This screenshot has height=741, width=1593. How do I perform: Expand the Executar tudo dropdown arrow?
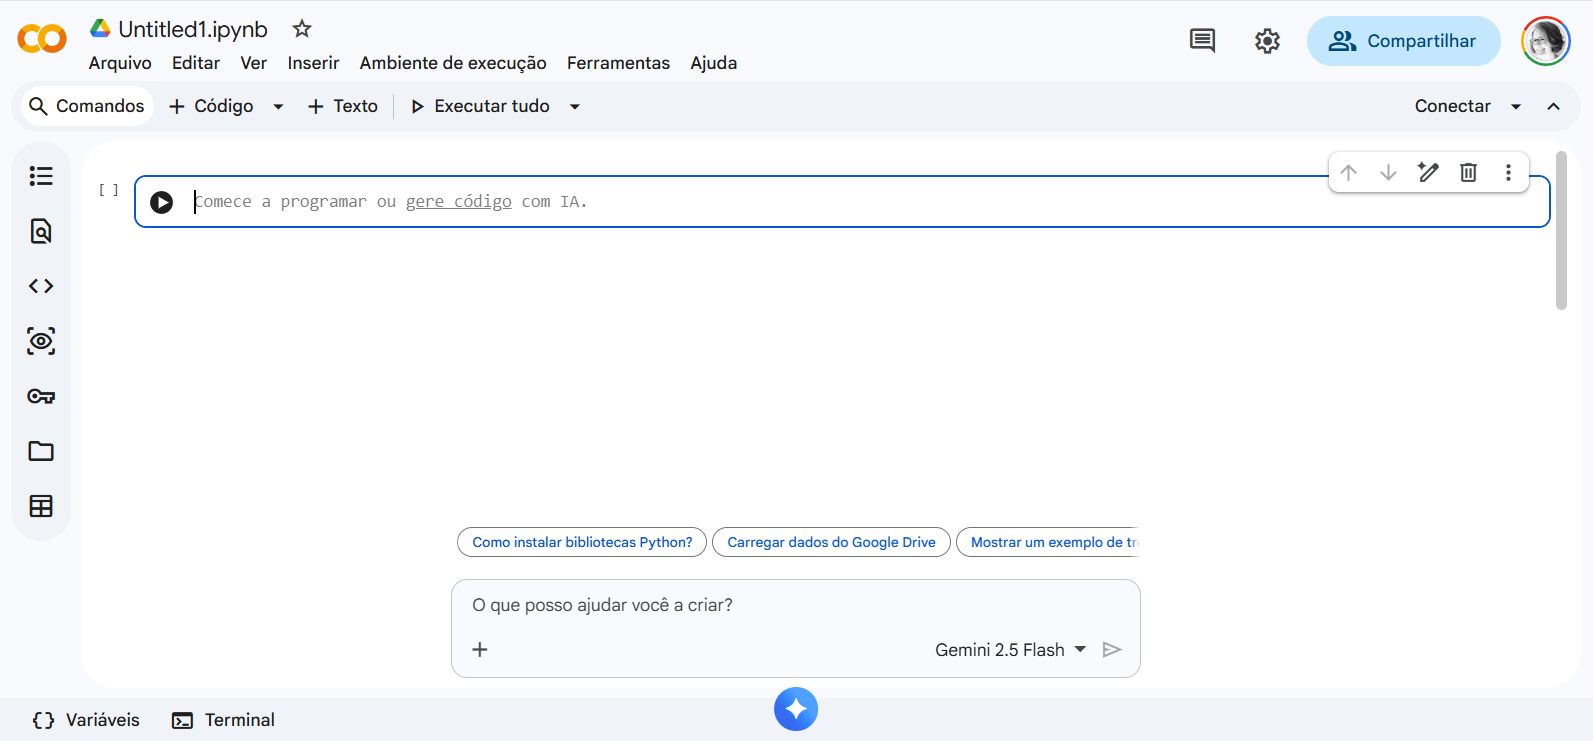point(575,106)
